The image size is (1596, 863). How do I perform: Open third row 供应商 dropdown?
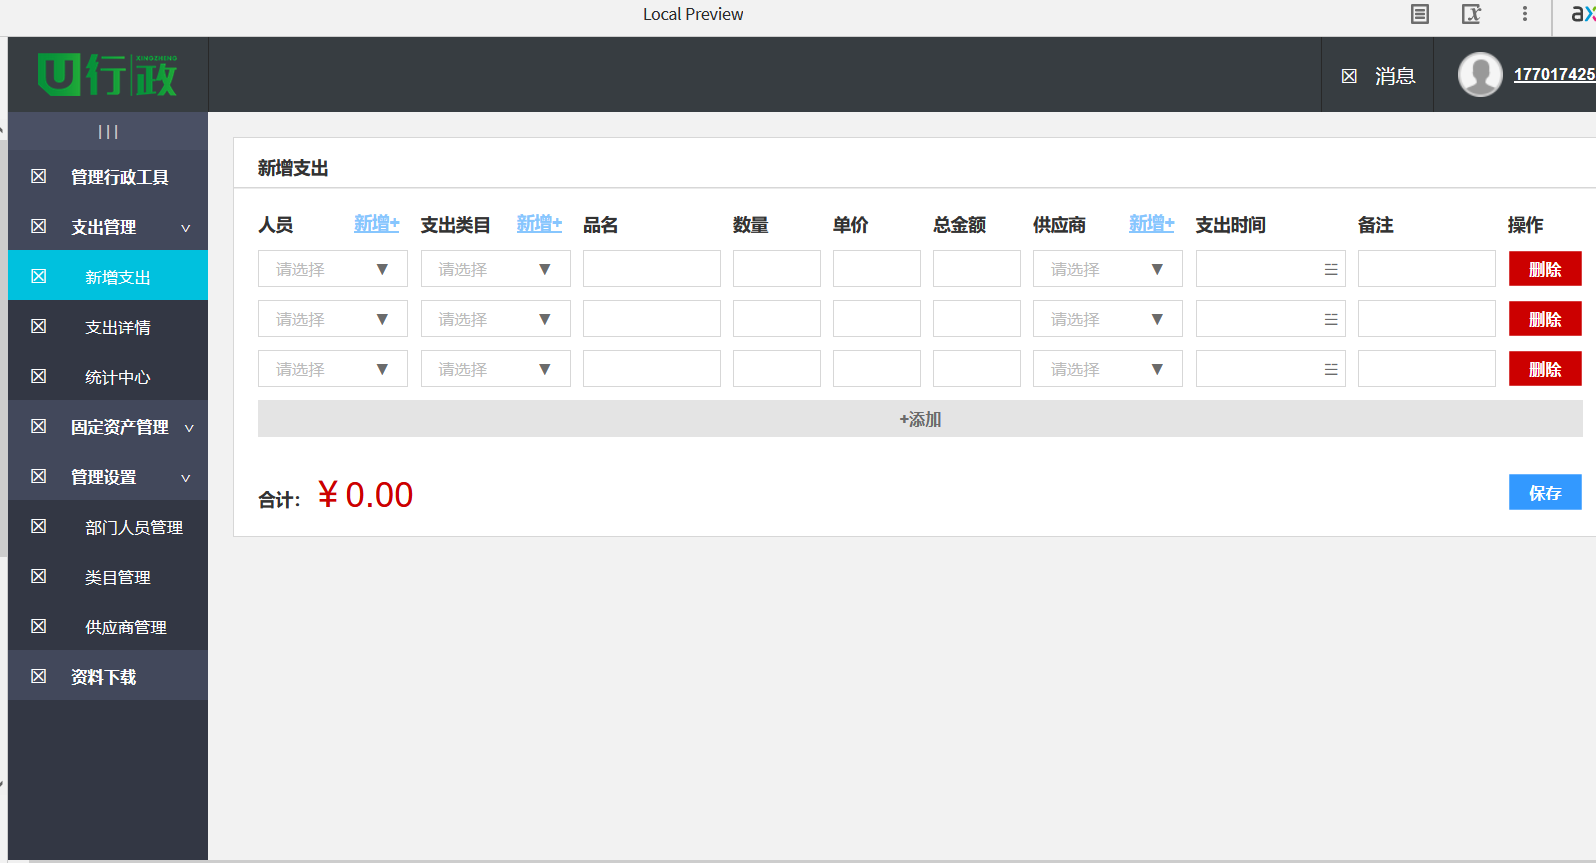(1108, 369)
